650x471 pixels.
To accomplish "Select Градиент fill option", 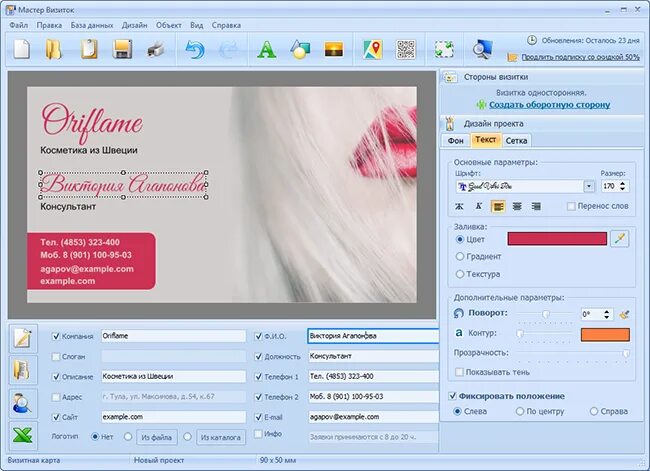I will click(459, 257).
